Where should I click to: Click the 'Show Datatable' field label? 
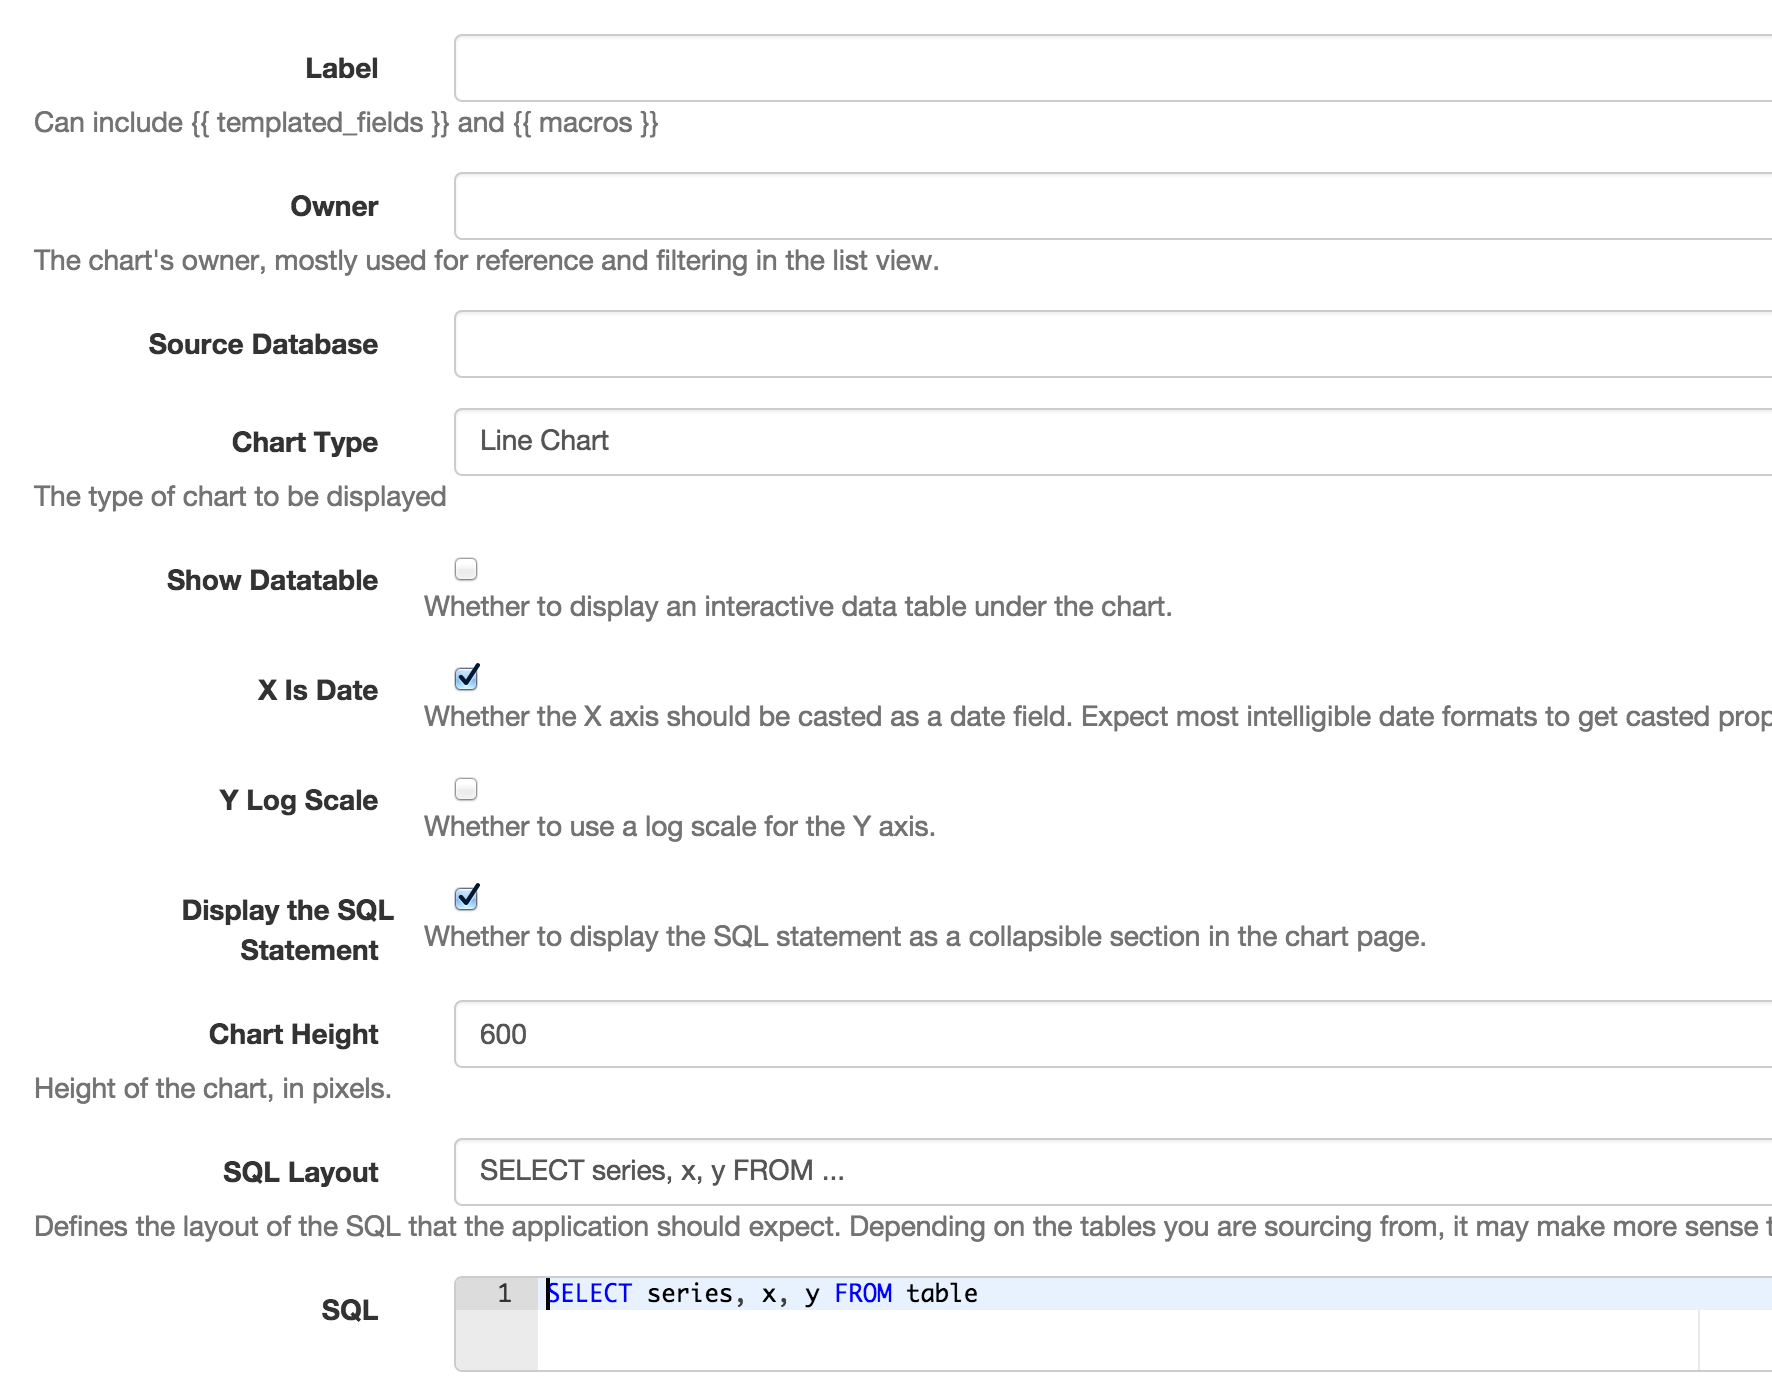[x=272, y=580]
